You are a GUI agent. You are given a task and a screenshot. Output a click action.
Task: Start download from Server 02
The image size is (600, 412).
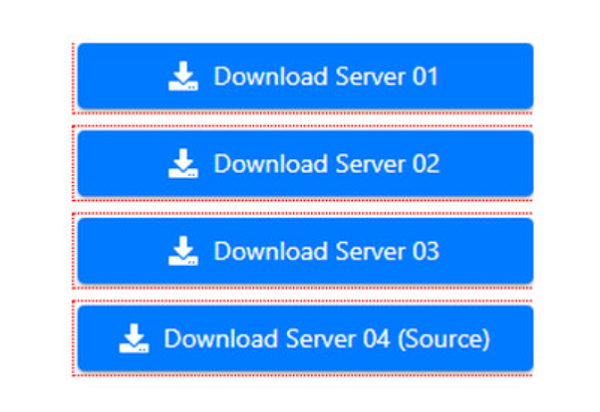pos(305,163)
